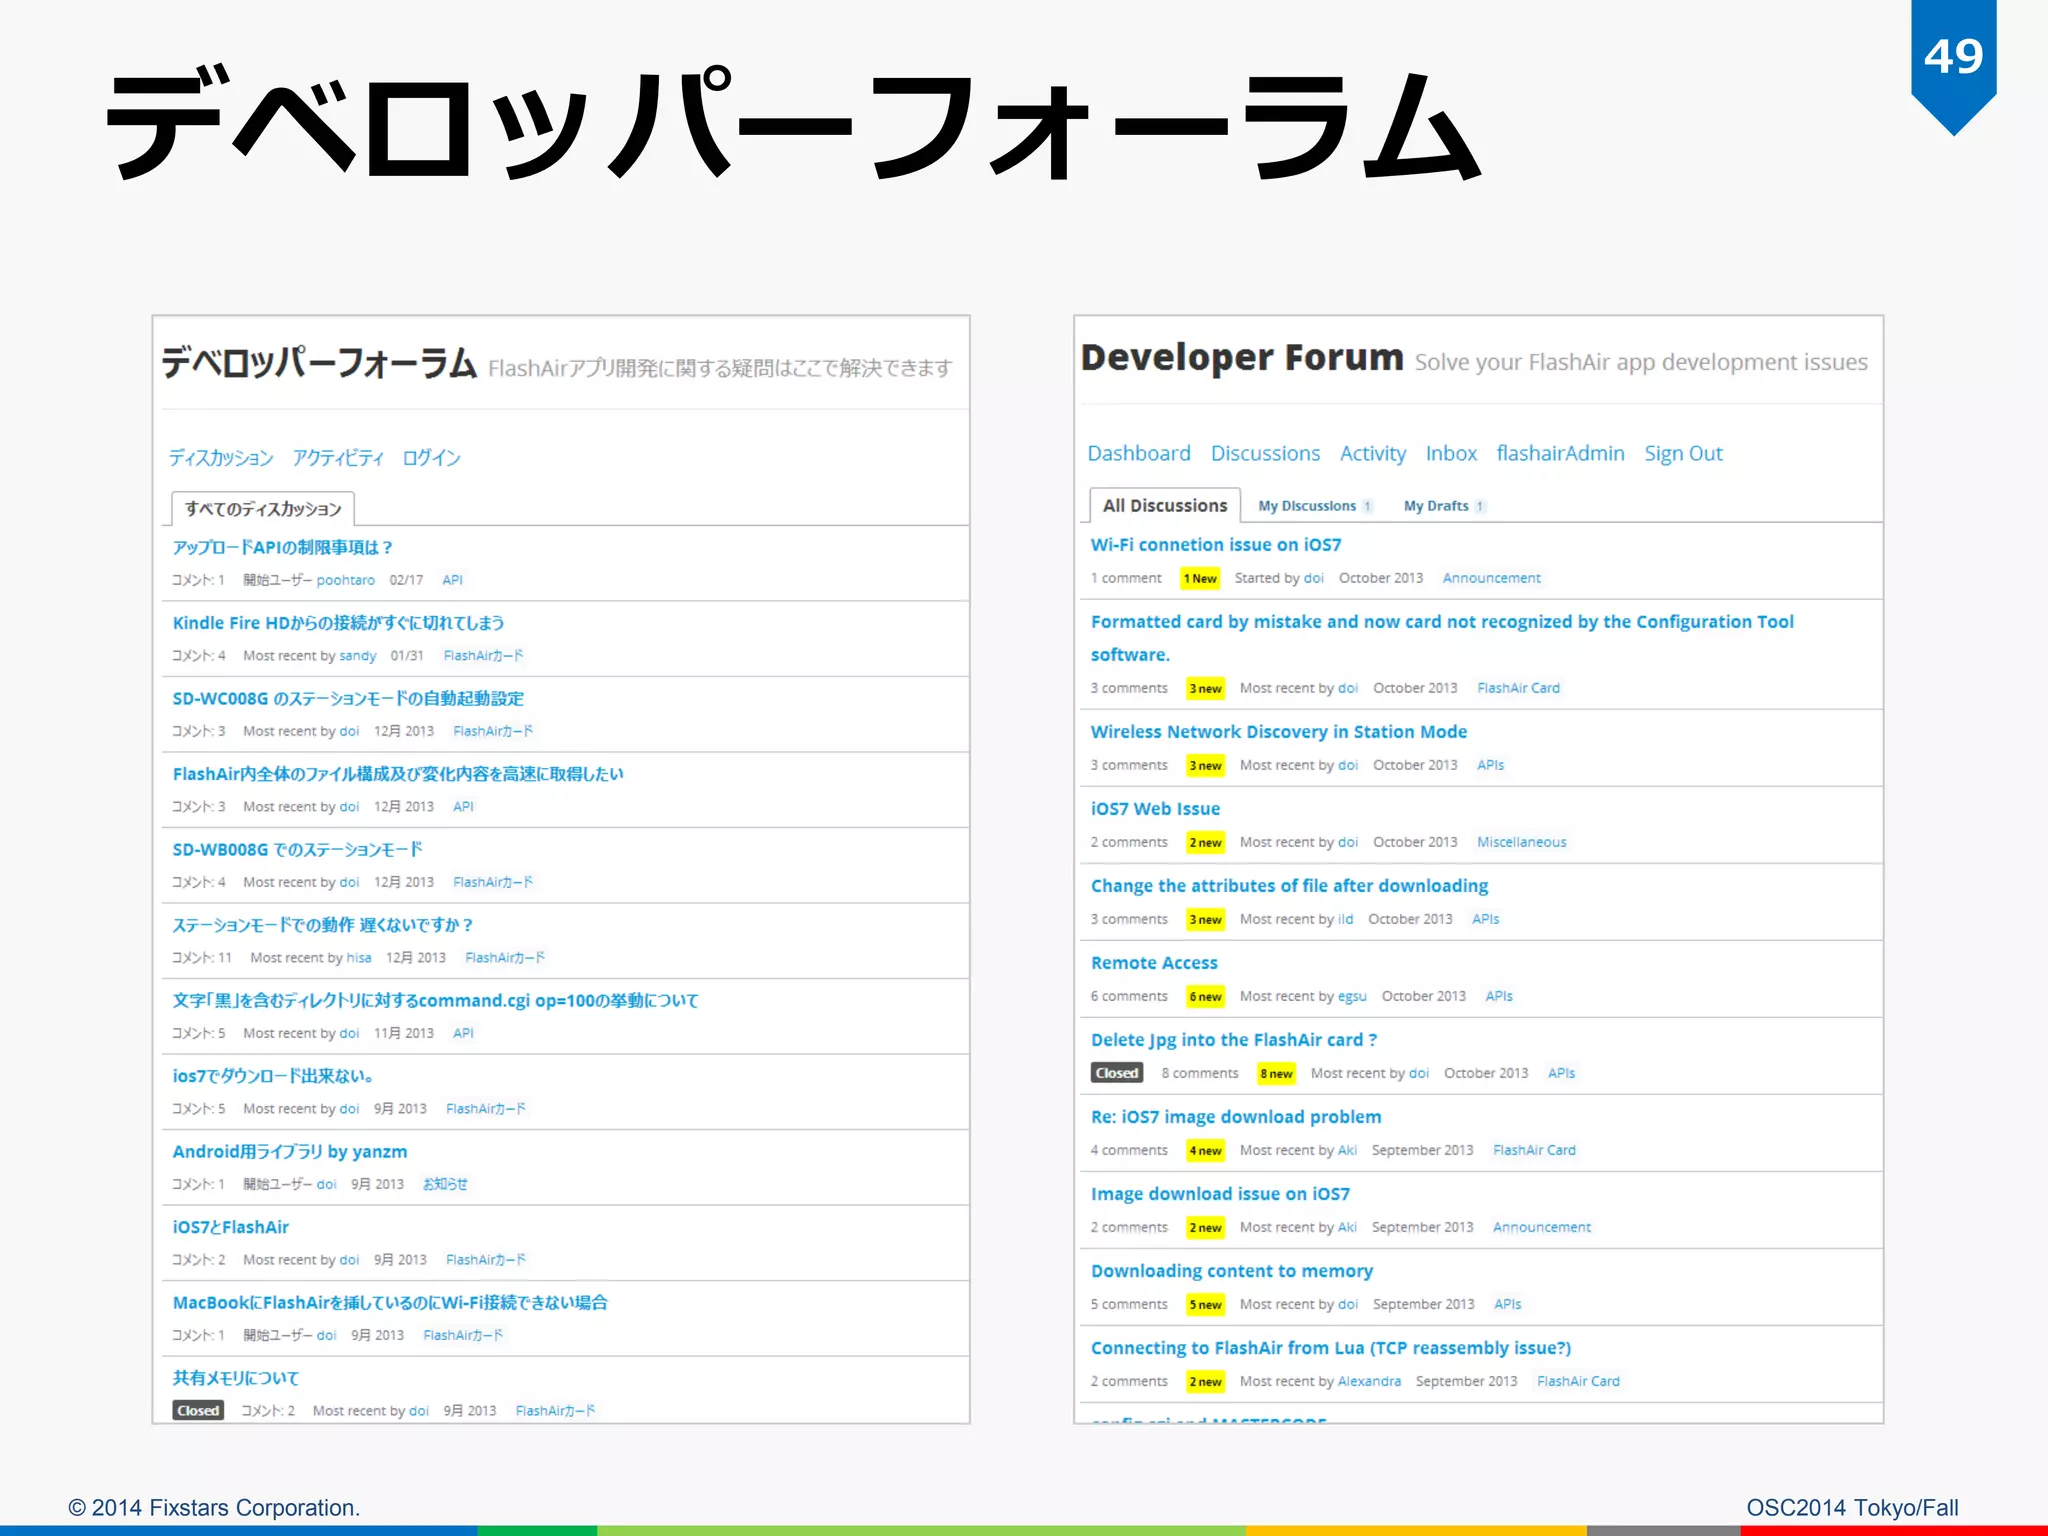Open user sandy's profile
This screenshot has width=2048, height=1536.
[x=357, y=656]
